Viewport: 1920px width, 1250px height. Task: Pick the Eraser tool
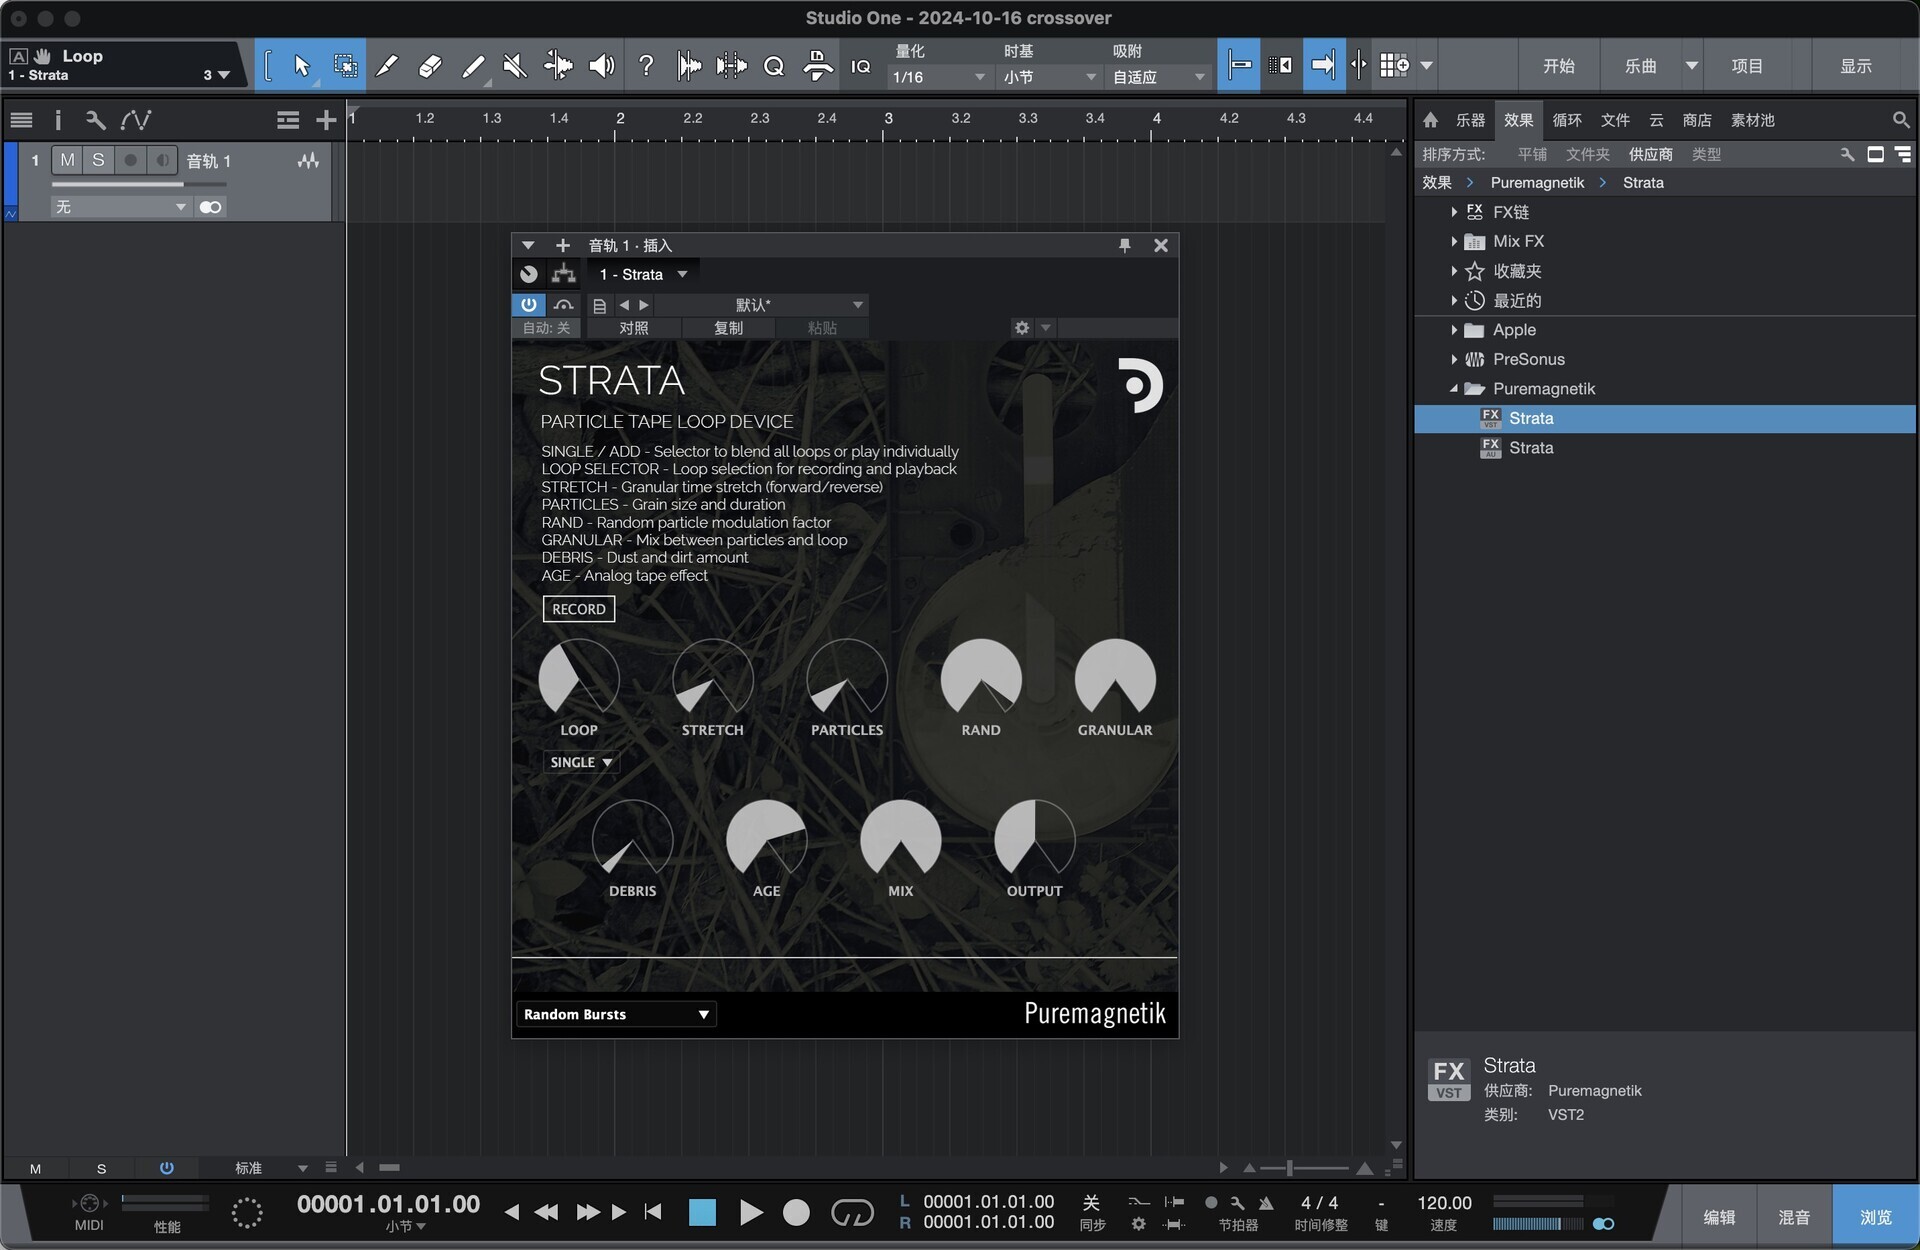coord(429,66)
